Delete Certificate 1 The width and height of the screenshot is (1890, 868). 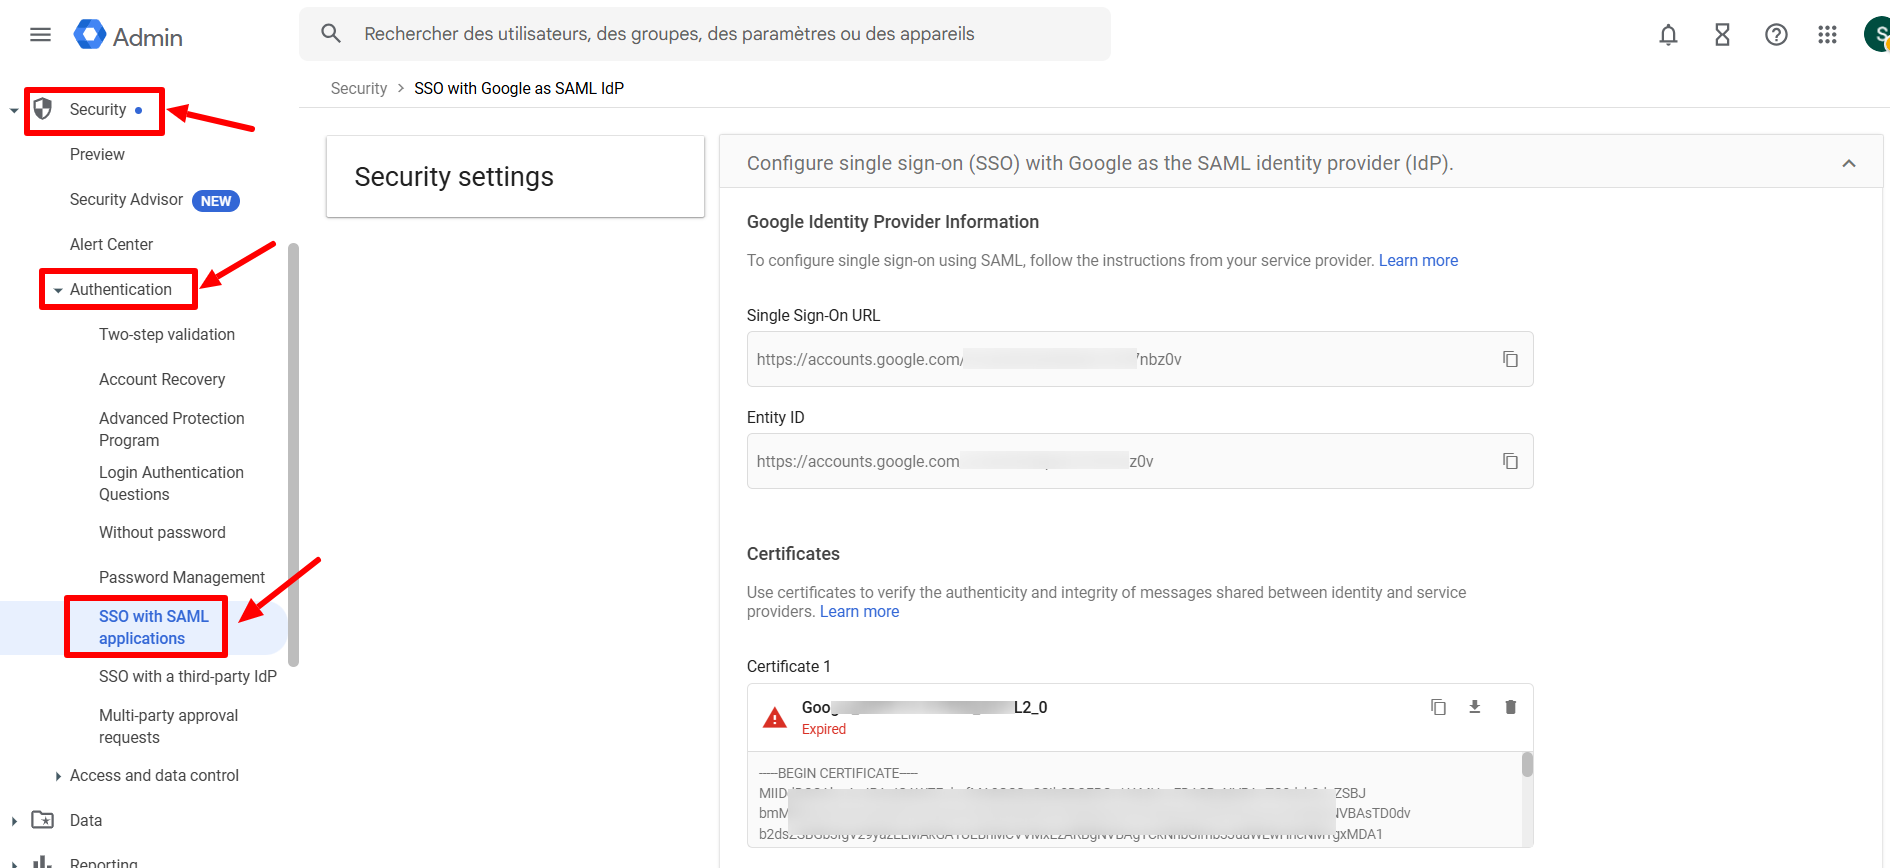coord(1510,707)
